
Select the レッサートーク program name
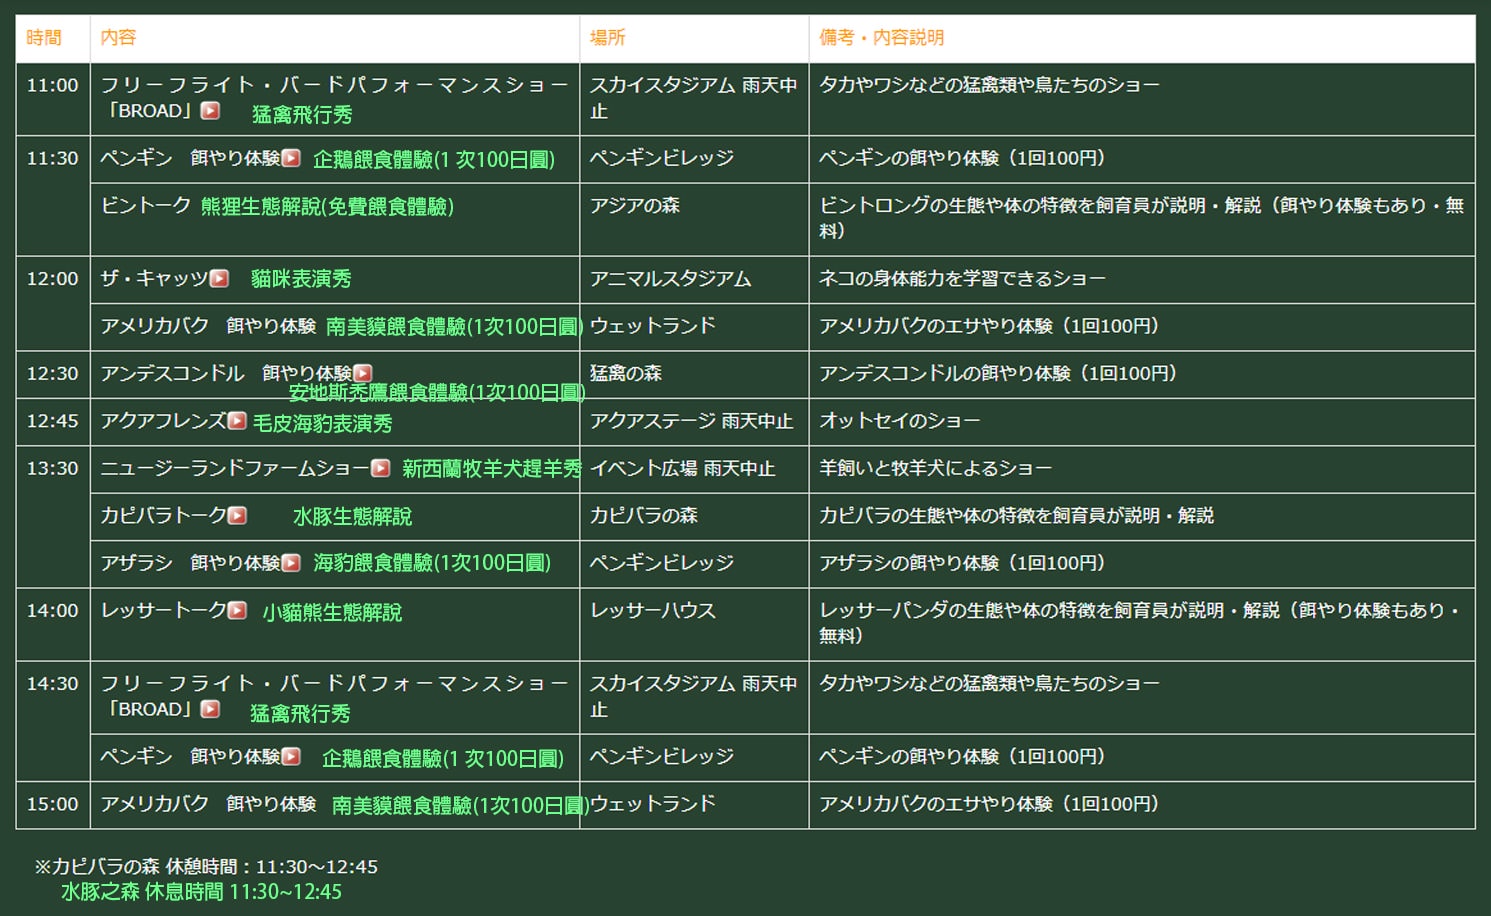click(x=163, y=610)
